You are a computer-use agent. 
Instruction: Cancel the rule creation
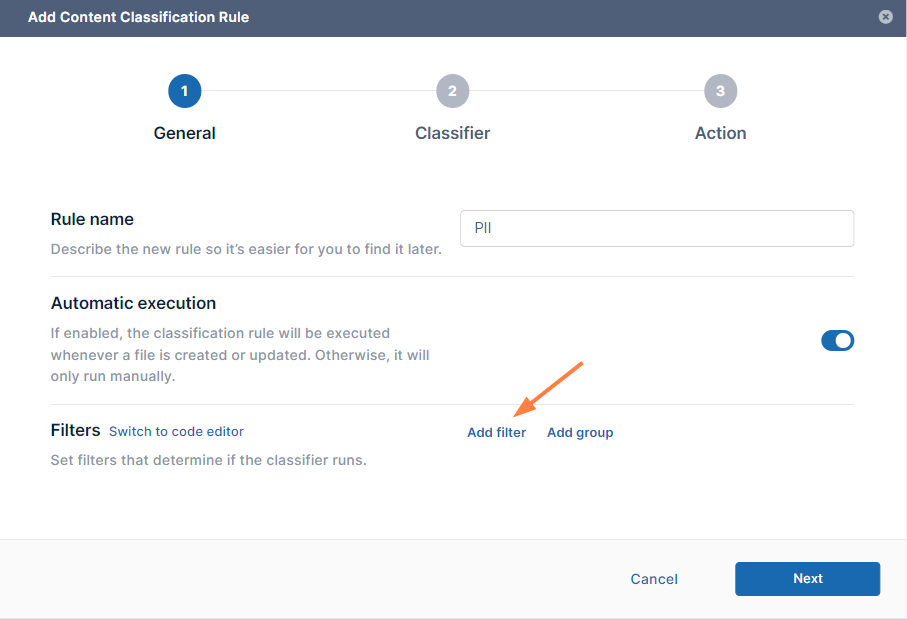click(654, 579)
